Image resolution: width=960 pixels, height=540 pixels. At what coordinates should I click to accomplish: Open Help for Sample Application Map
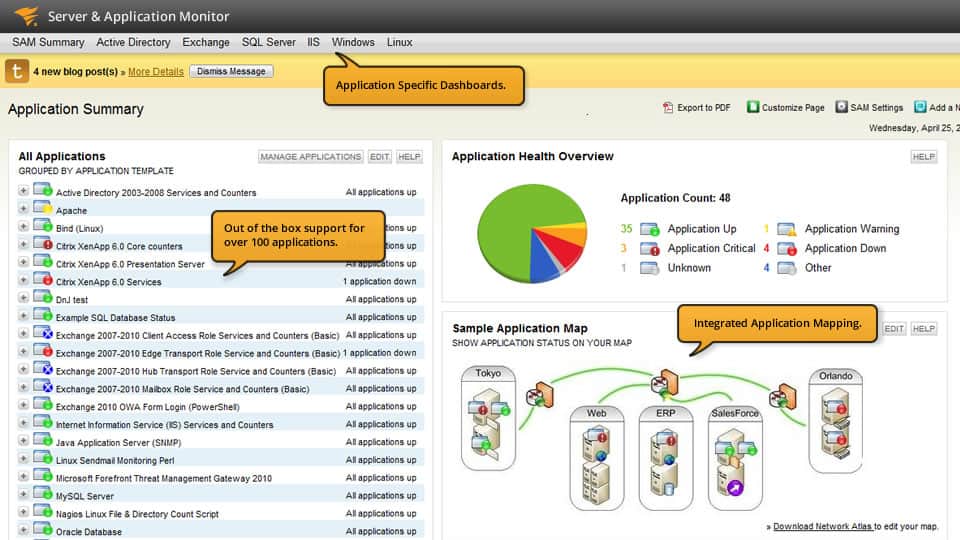click(x=923, y=329)
